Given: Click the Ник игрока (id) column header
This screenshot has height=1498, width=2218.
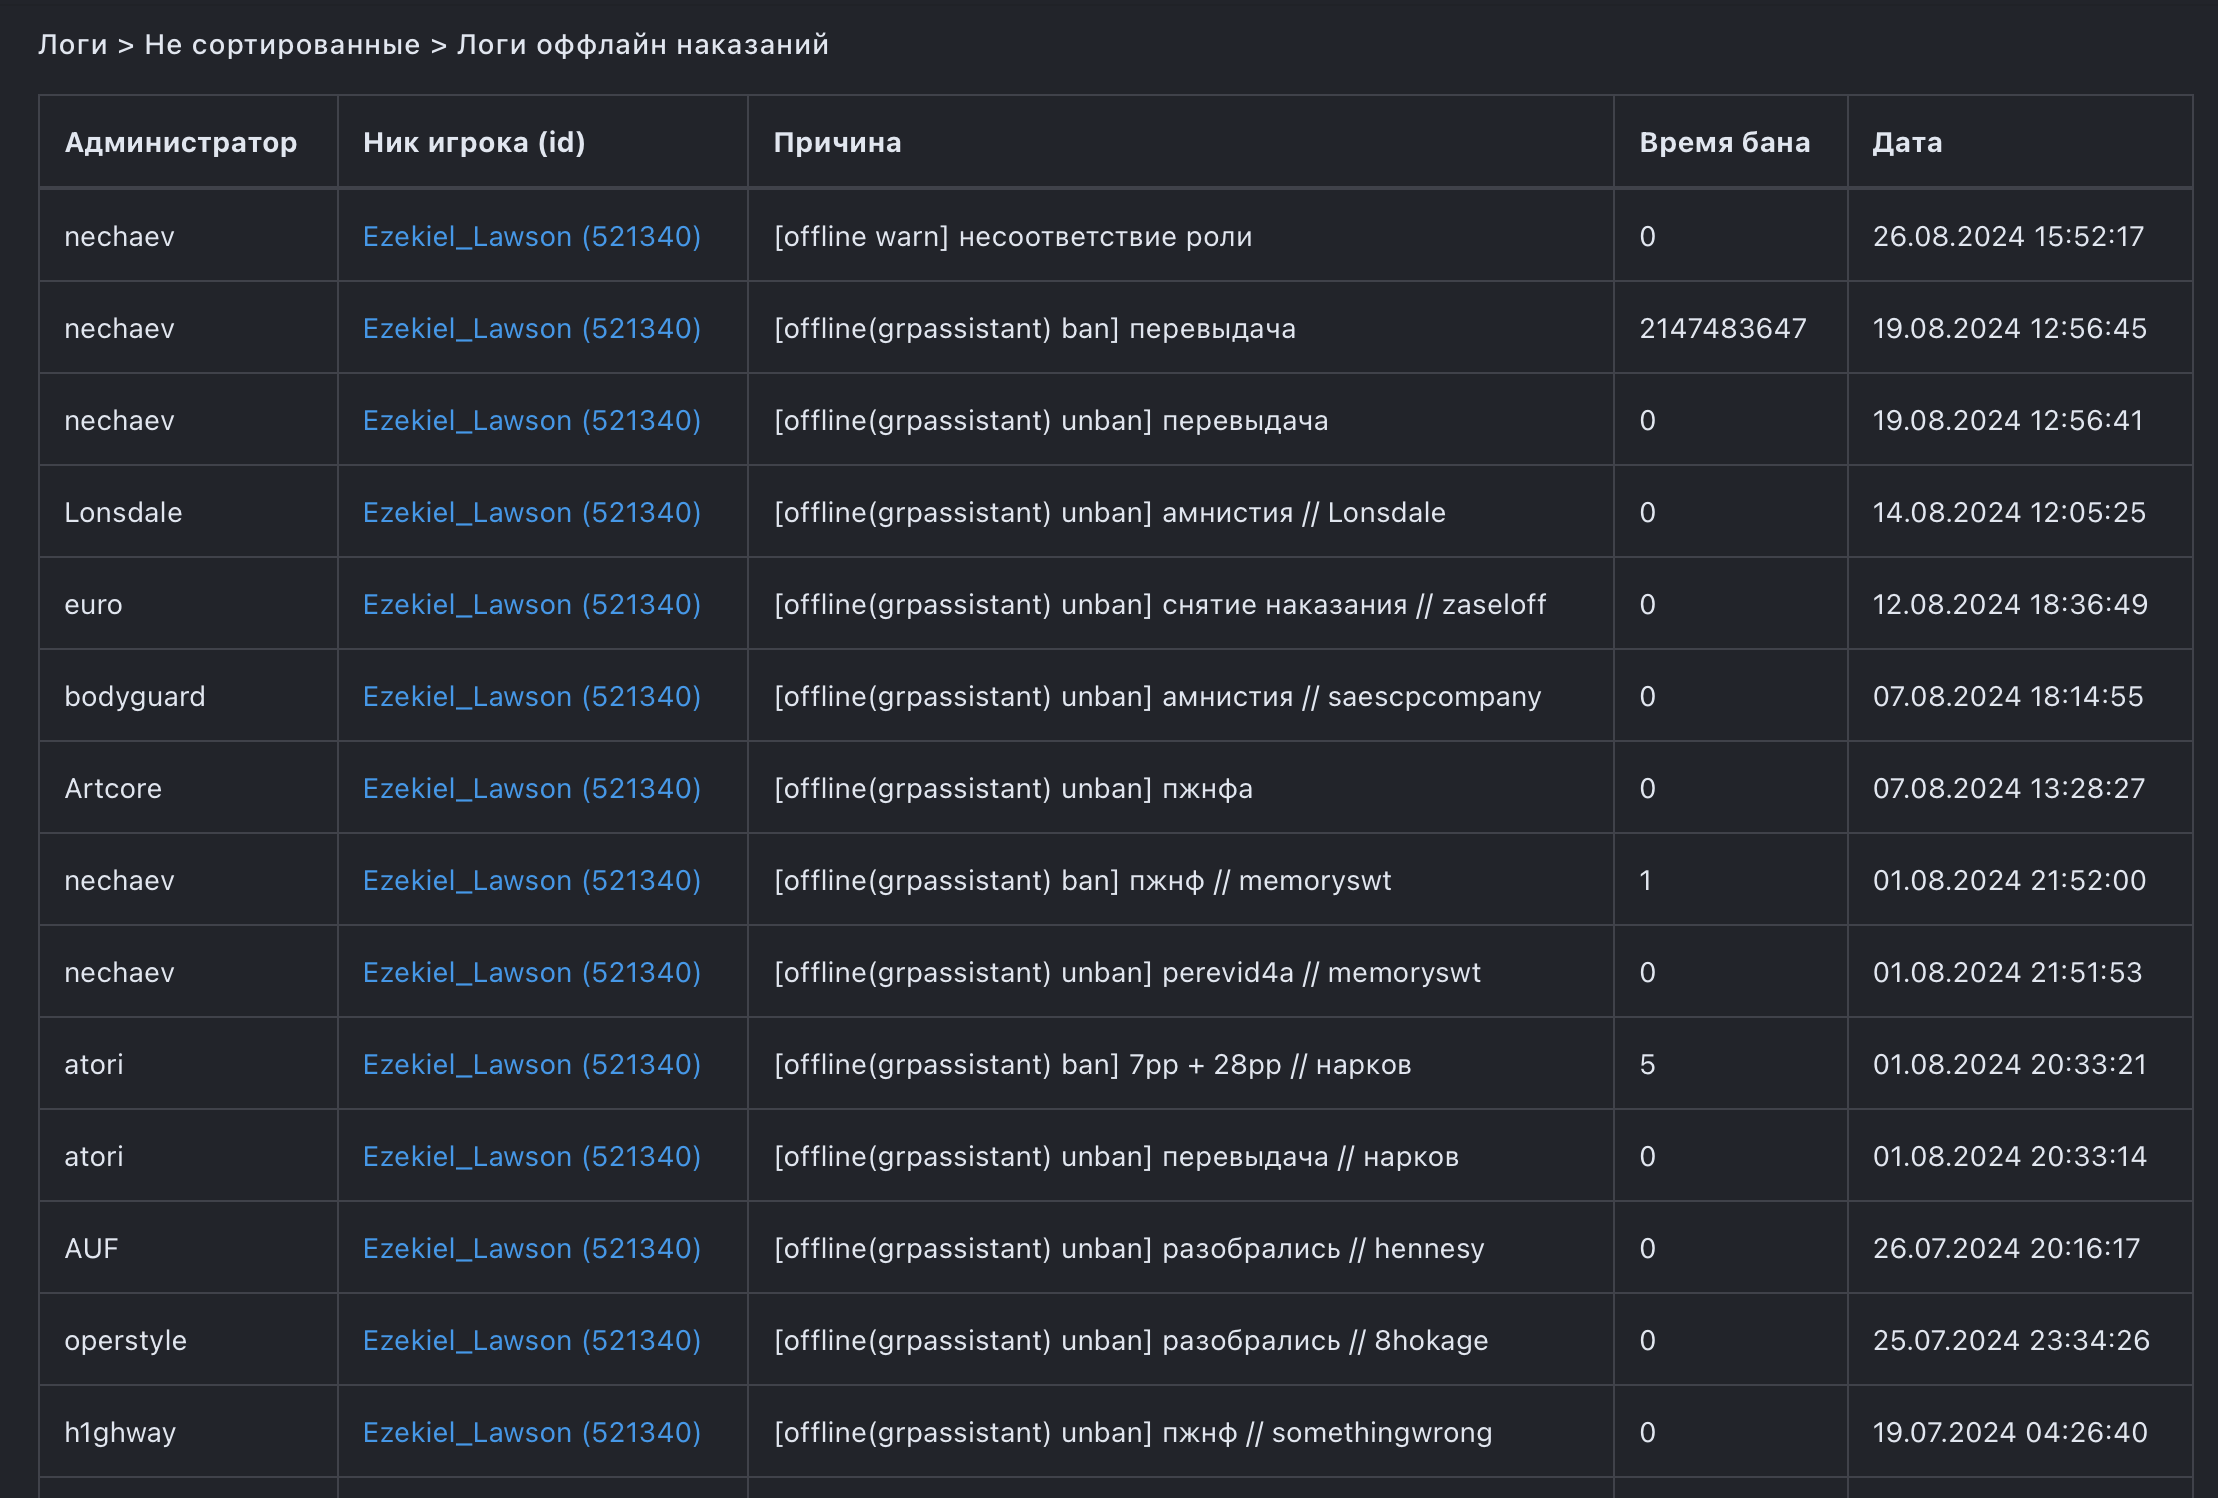Looking at the screenshot, I should coord(474,143).
